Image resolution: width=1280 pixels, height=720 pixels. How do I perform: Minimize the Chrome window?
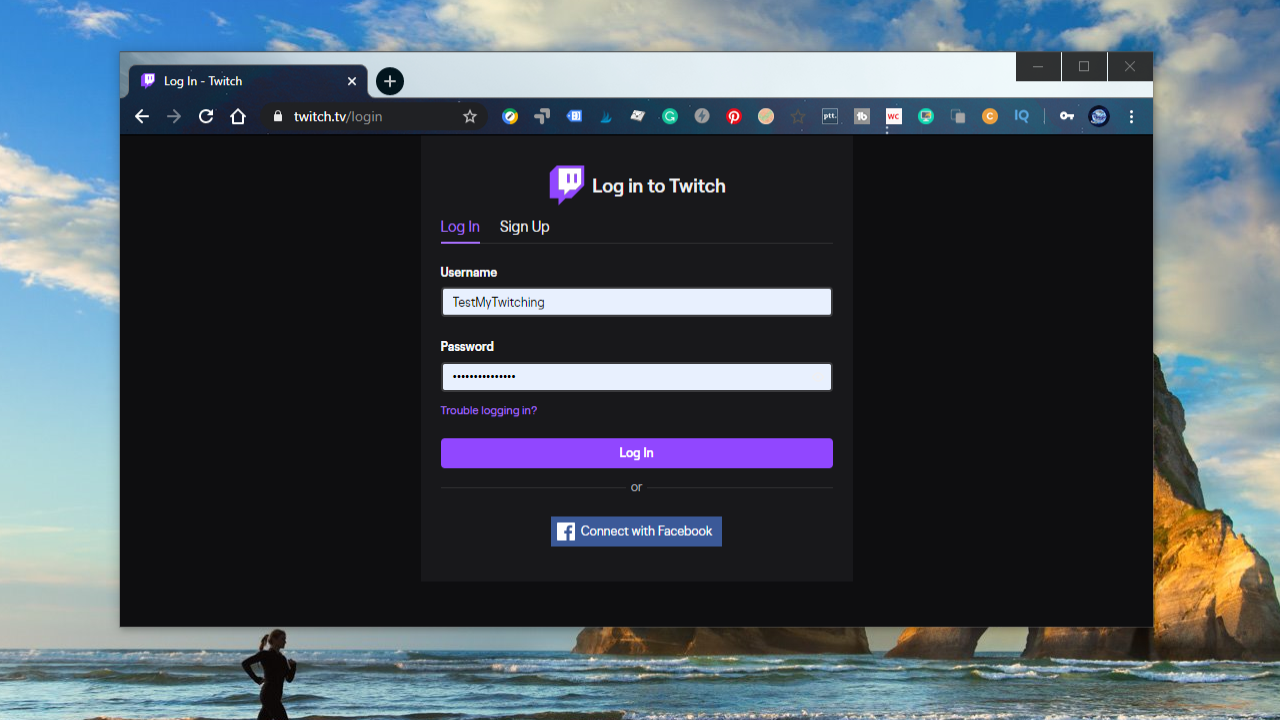pyautogui.click(x=1038, y=66)
